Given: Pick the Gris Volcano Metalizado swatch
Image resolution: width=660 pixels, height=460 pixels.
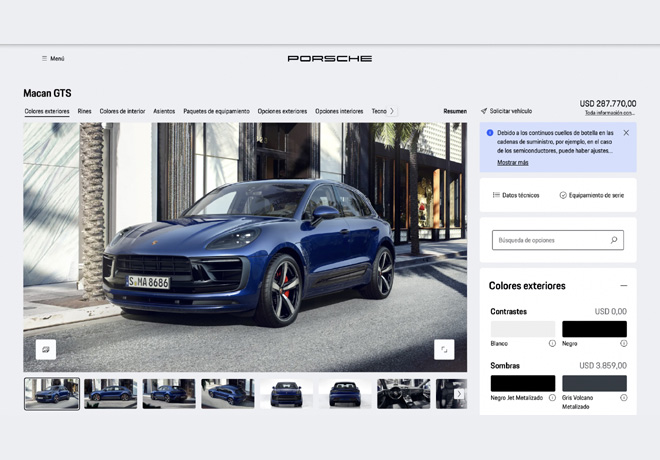Looking at the screenshot, I should tap(594, 383).
